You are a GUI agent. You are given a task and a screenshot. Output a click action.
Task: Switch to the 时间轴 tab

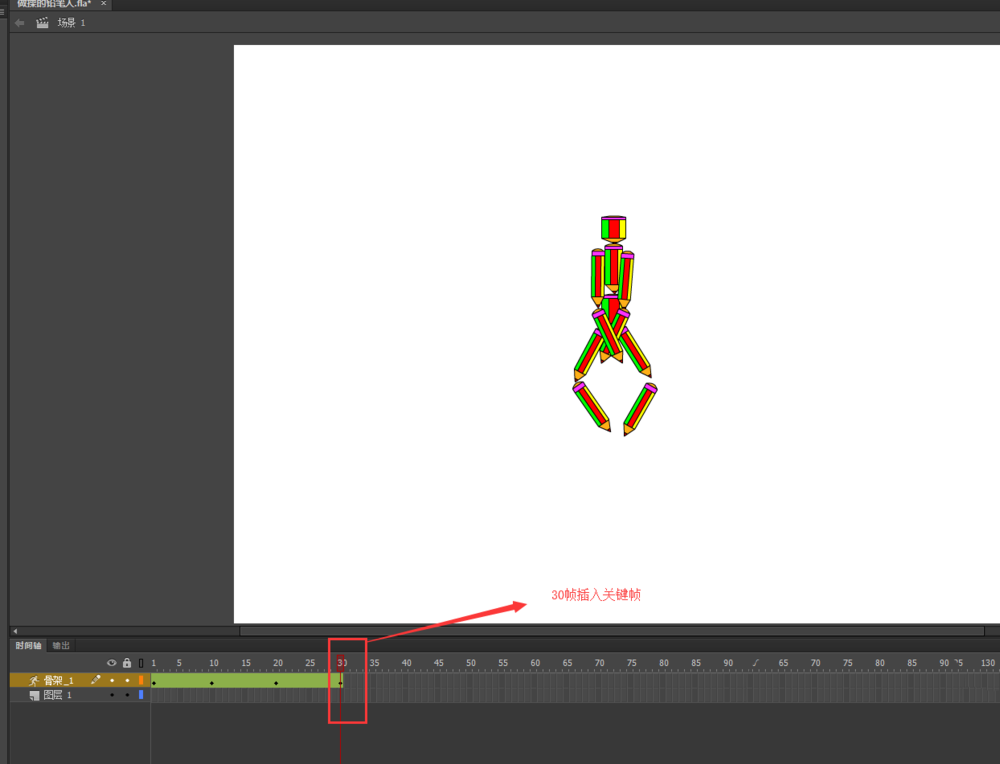pos(29,645)
